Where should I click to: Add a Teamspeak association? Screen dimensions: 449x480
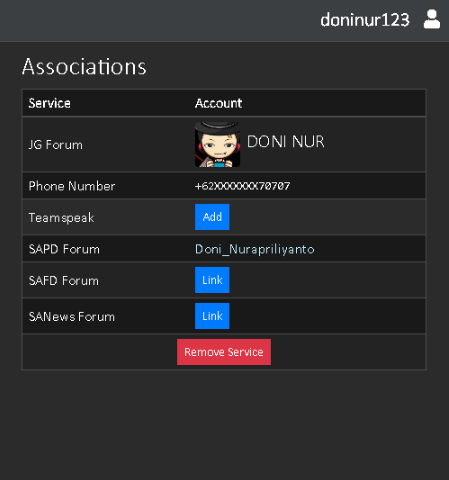point(212,217)
